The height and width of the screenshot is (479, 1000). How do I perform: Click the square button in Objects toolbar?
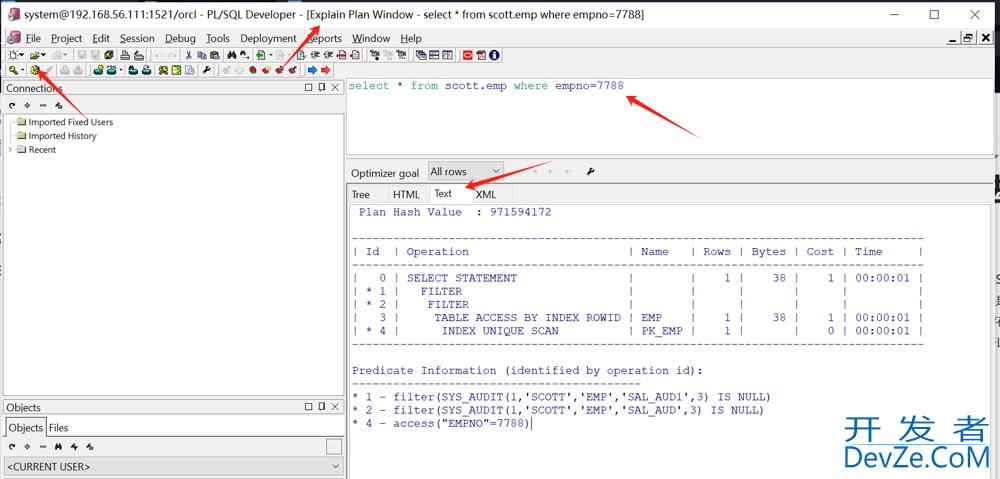point(334,446)
